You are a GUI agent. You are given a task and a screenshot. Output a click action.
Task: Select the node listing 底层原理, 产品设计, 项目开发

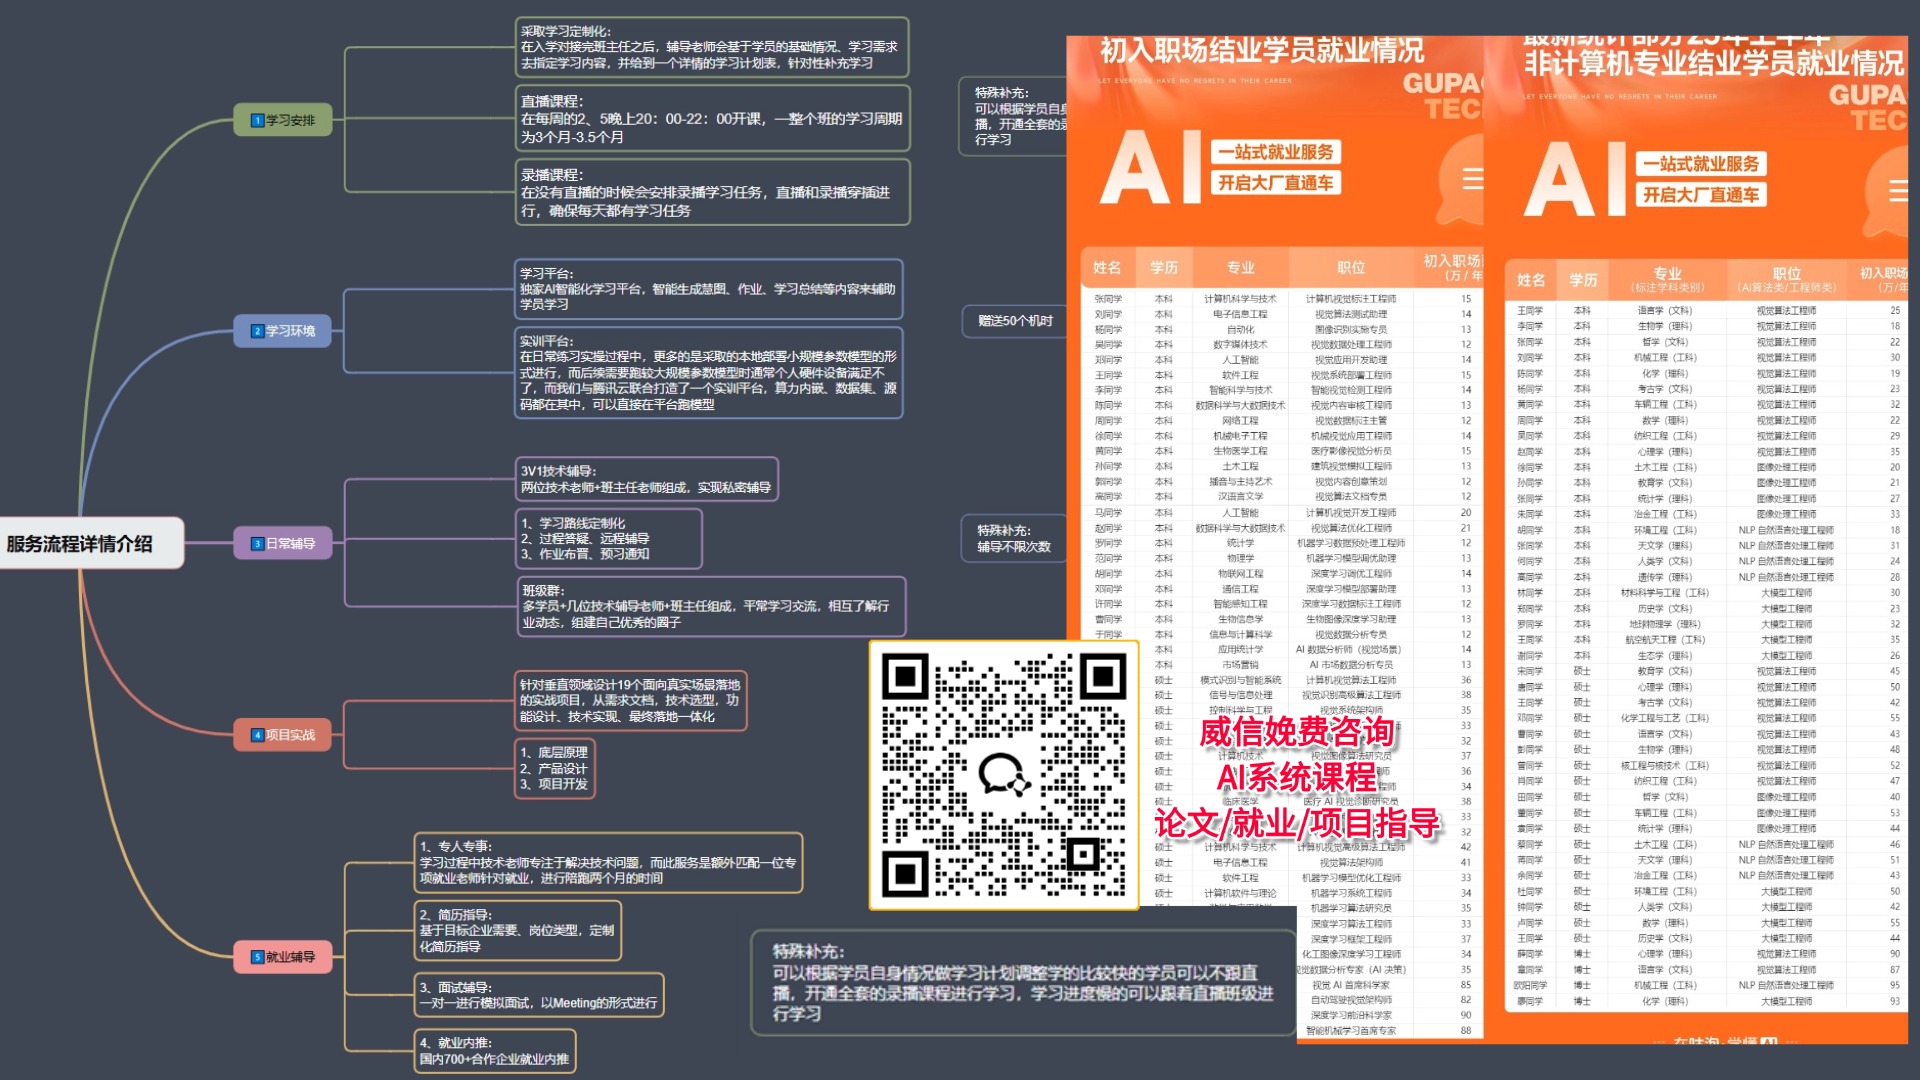tap(554, 768)
